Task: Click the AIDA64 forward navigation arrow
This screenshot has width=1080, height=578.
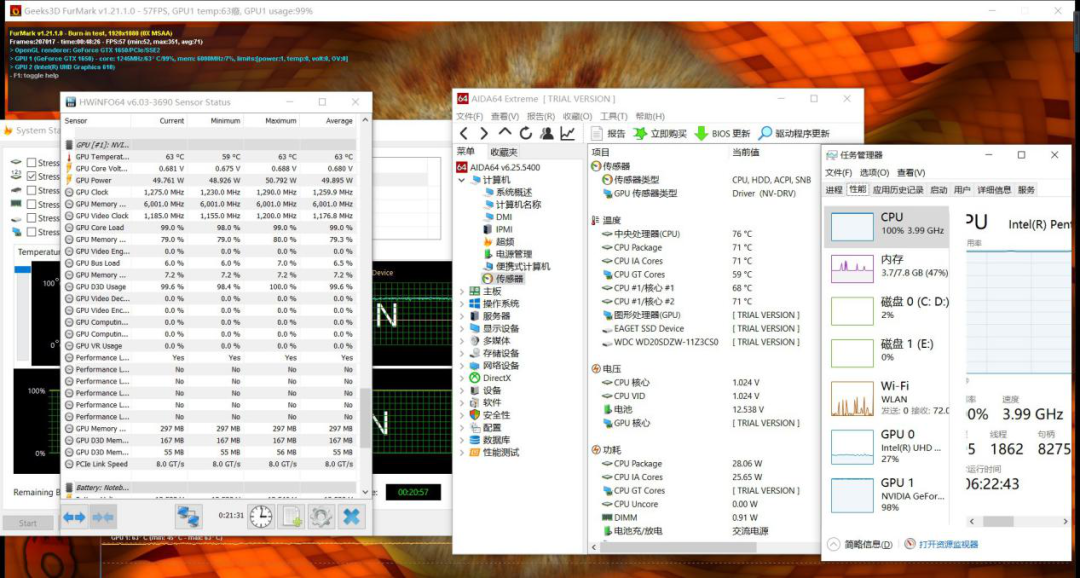Action: (484, 134)
